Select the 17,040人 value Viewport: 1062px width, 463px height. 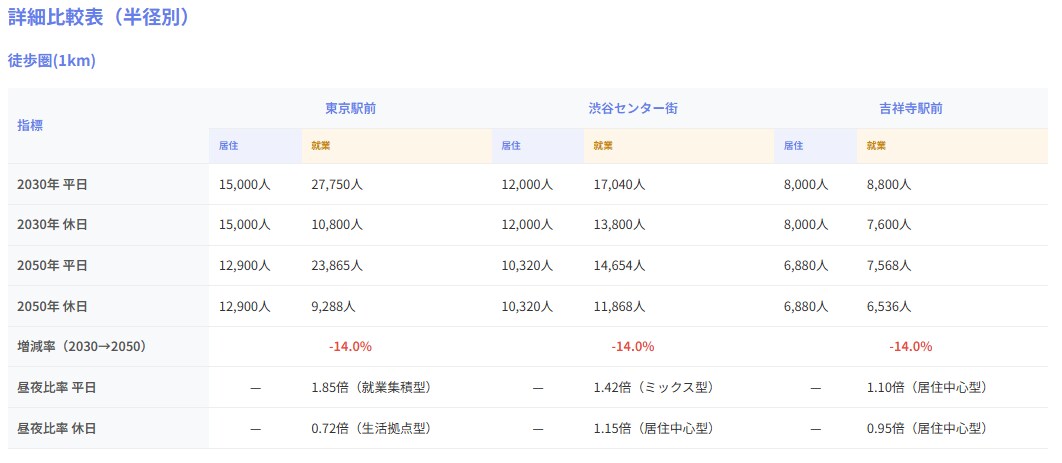[x=619, y=184]
